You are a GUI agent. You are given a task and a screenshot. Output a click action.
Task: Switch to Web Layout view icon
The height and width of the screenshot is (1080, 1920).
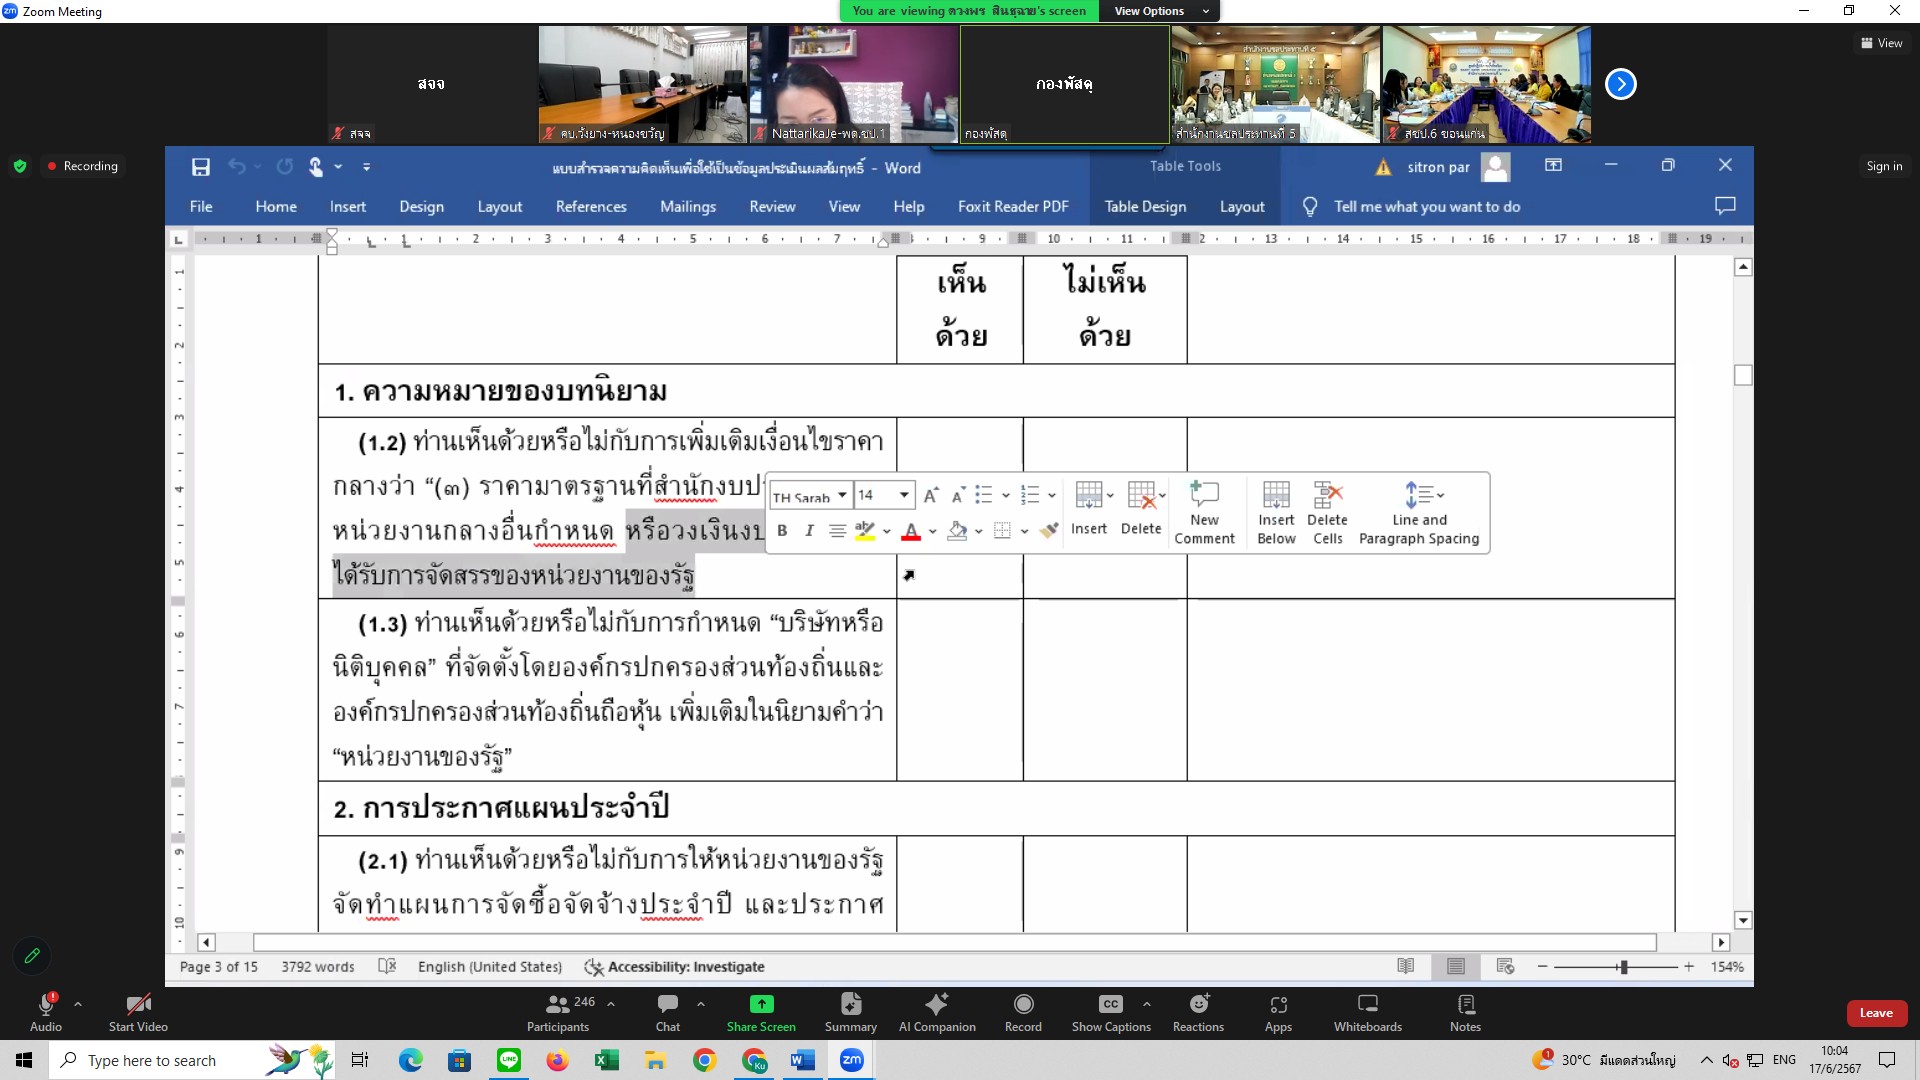(1505, 966)
